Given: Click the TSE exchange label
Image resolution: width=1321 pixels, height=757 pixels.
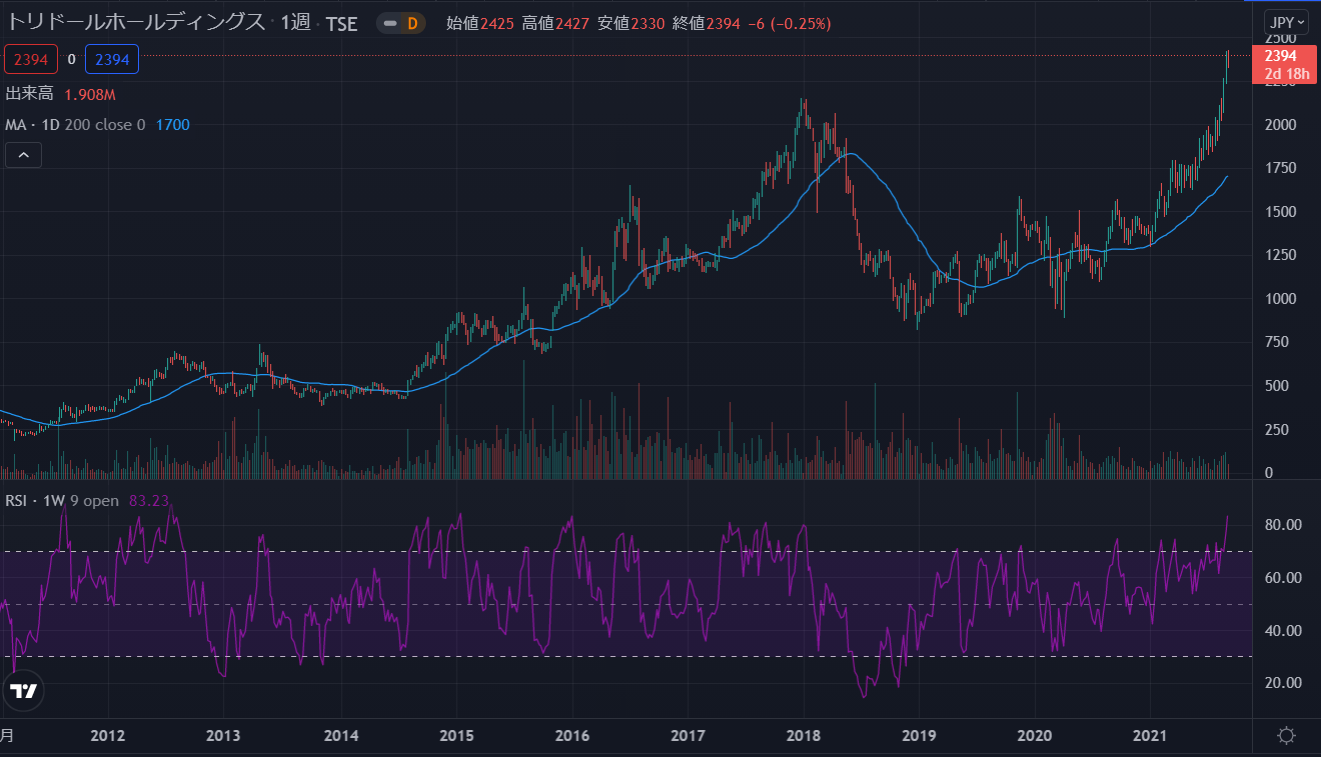Looking at the screenshot, I should click(x=341, y=24).
